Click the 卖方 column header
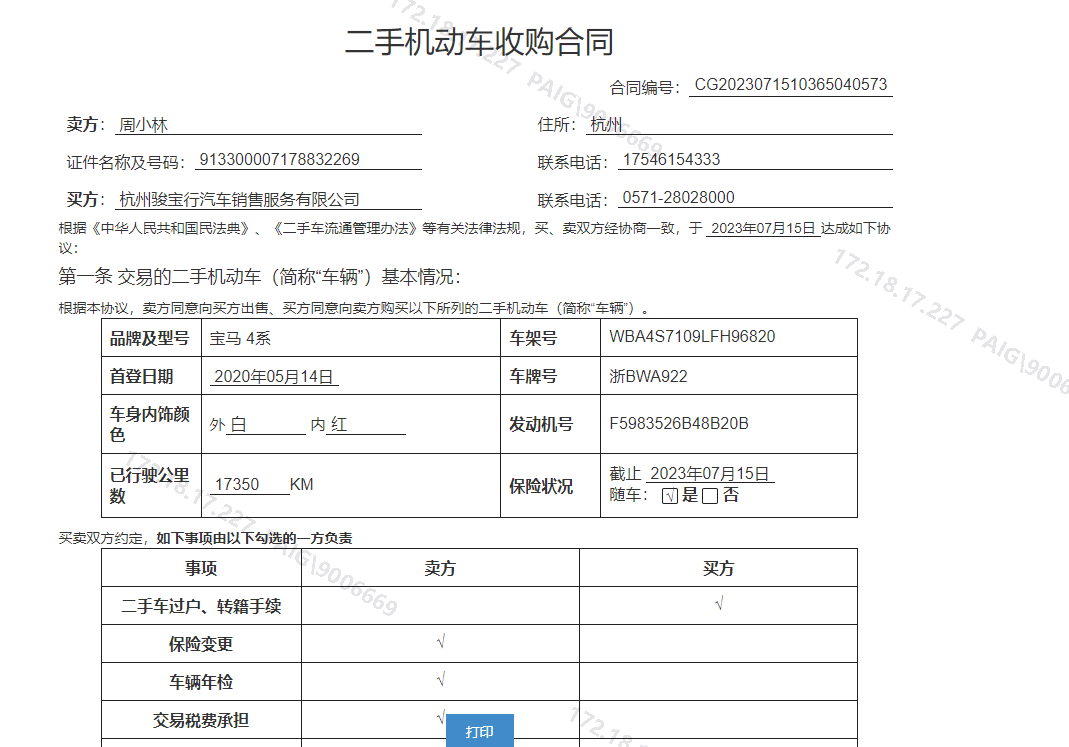This screenshot has height=747, width=1069. click(440, 568)
